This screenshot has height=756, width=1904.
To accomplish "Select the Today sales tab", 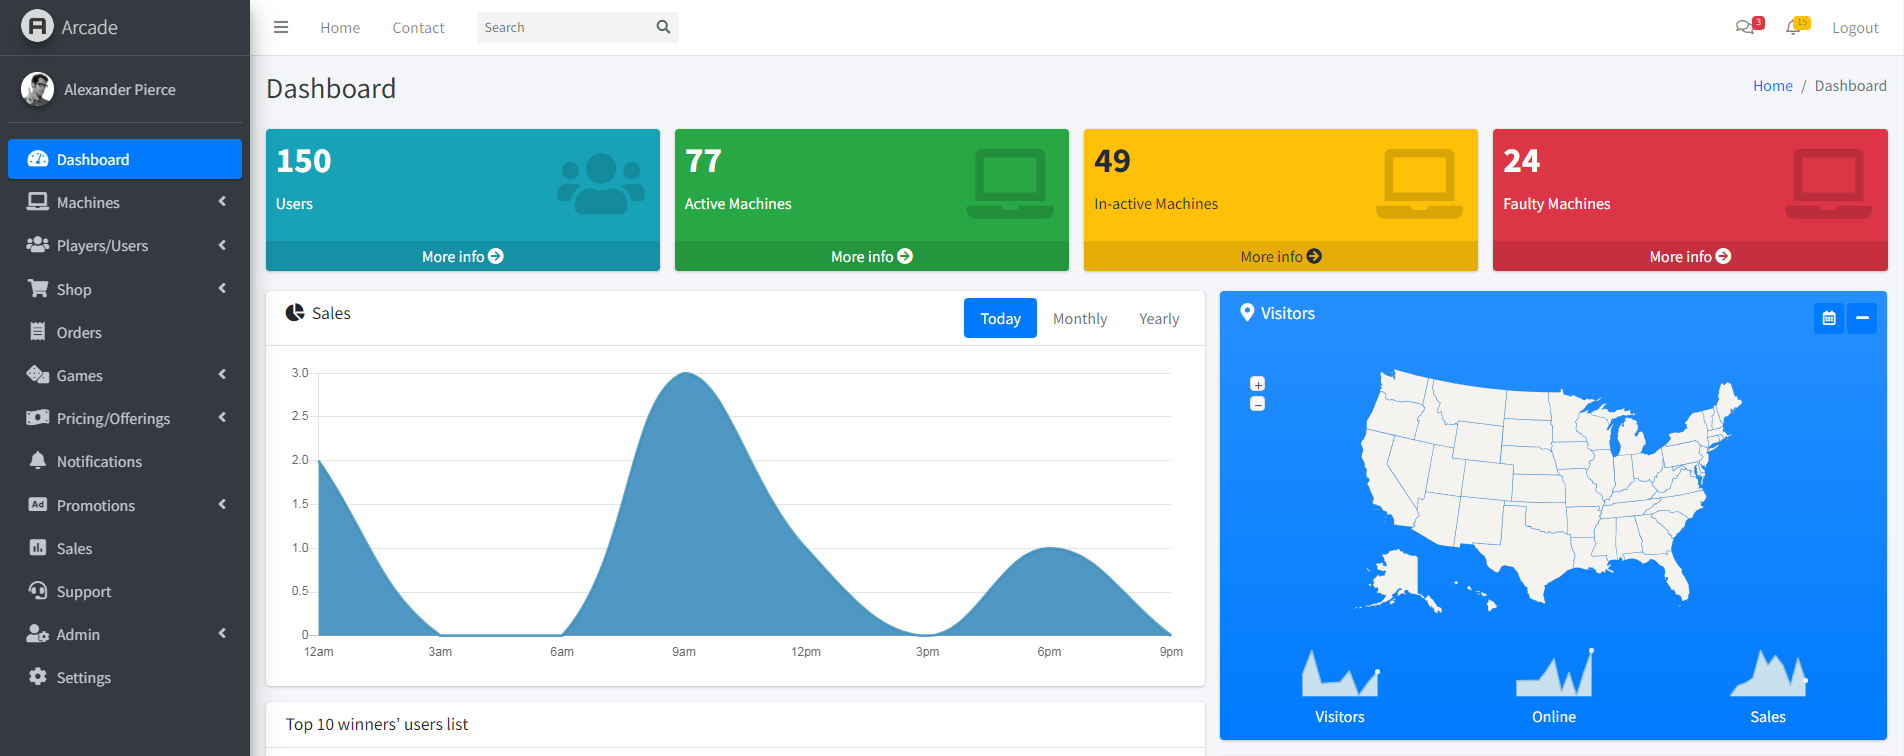I will pyautogui.click(x=1000, y=318).
